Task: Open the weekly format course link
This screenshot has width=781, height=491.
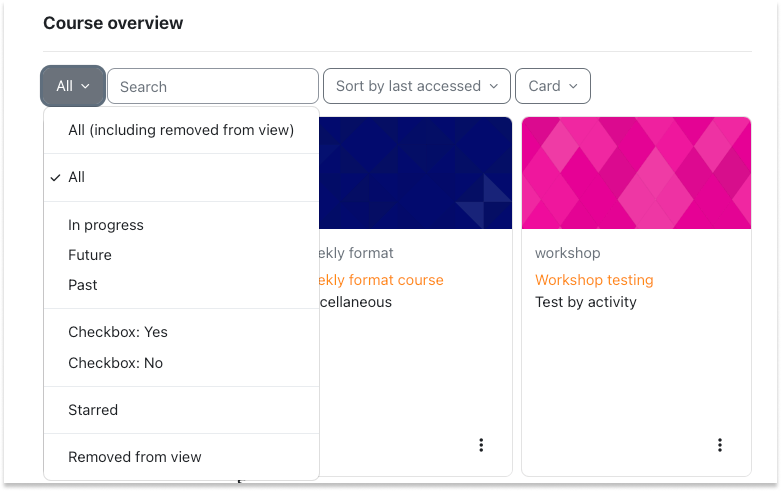Action: click(381, 280)
